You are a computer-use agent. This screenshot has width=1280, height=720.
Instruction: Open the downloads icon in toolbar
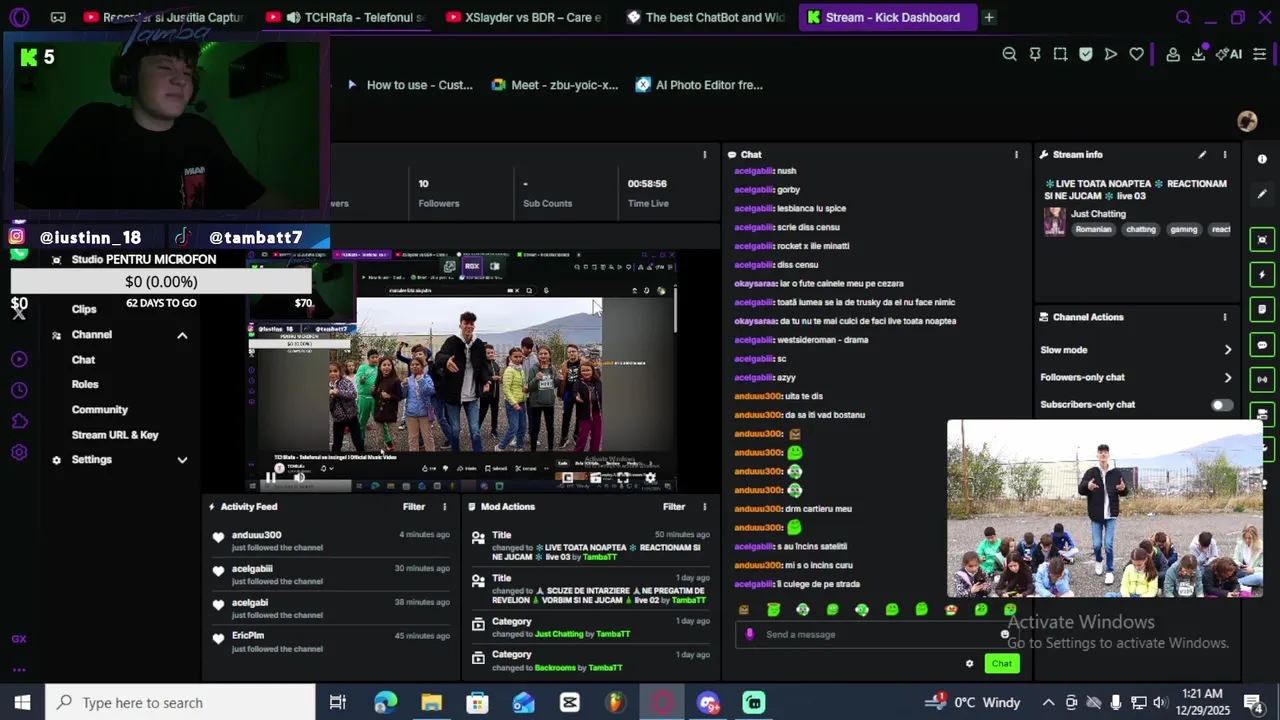[1198, 54]
